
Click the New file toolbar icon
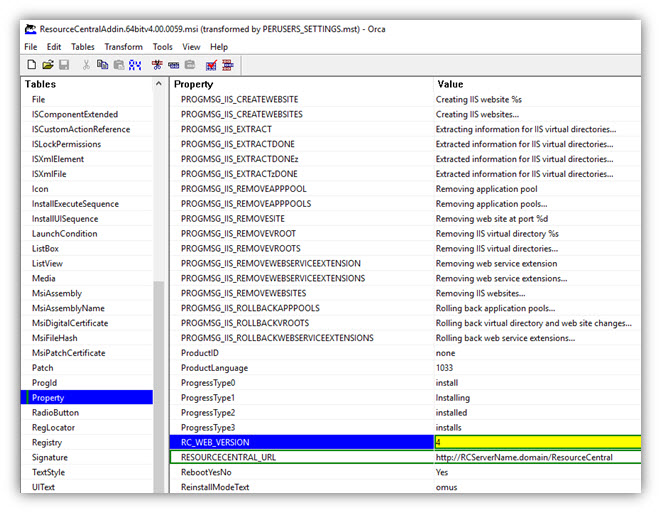(32, 65)
